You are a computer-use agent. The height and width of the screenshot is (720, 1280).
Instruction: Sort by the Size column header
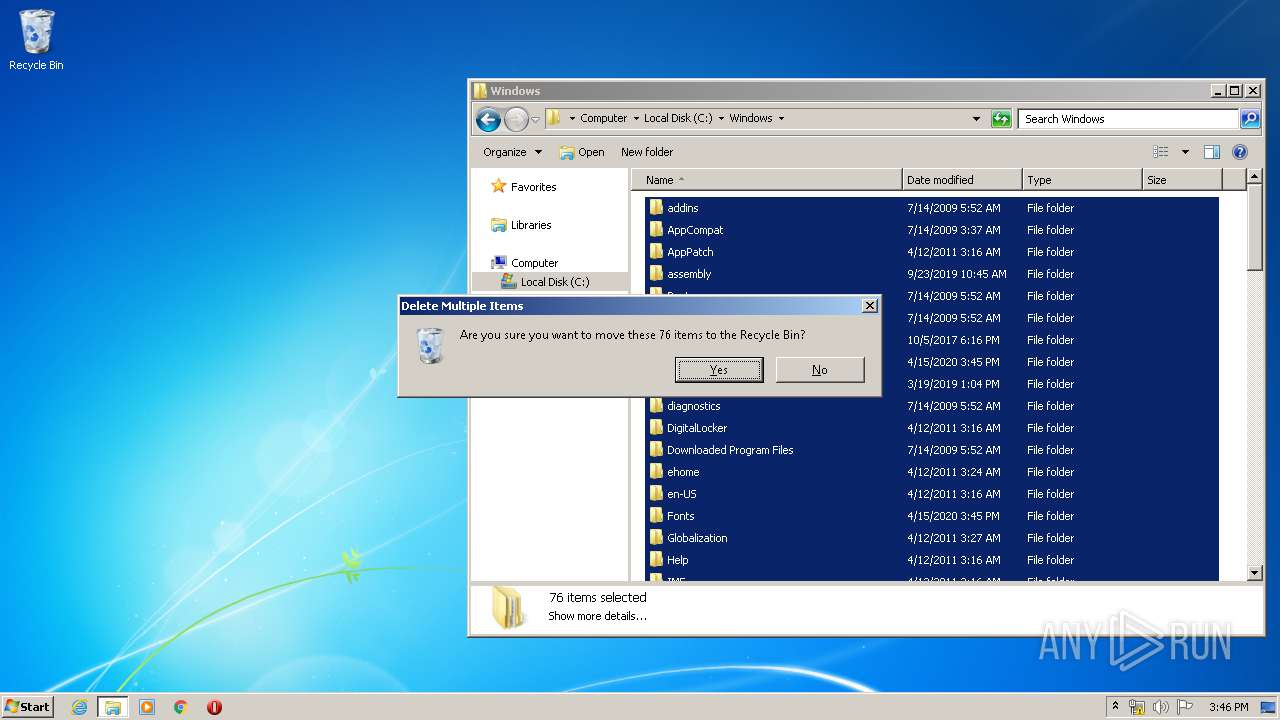point(1182,180)
